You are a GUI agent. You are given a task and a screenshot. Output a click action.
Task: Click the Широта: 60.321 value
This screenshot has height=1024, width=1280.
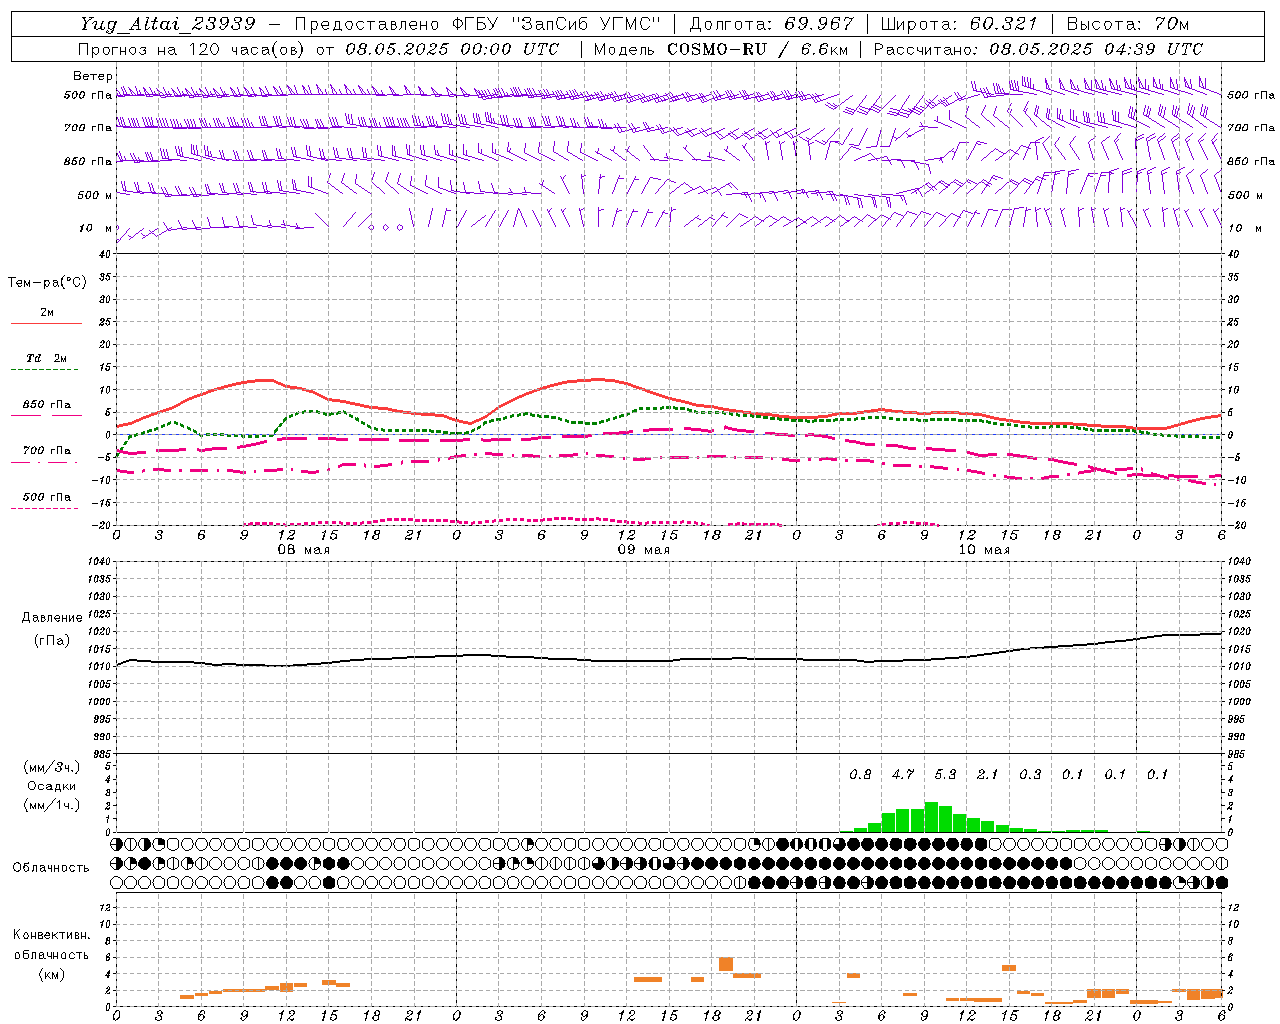point(961,24)
